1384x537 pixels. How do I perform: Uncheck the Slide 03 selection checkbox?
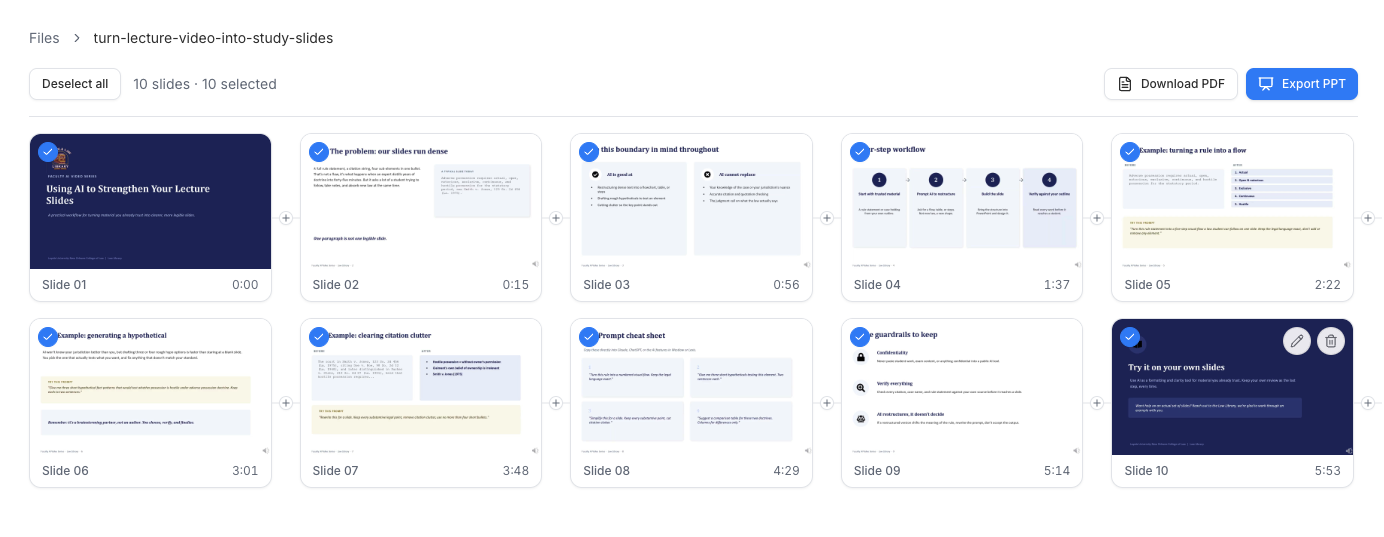coord(589,151)
